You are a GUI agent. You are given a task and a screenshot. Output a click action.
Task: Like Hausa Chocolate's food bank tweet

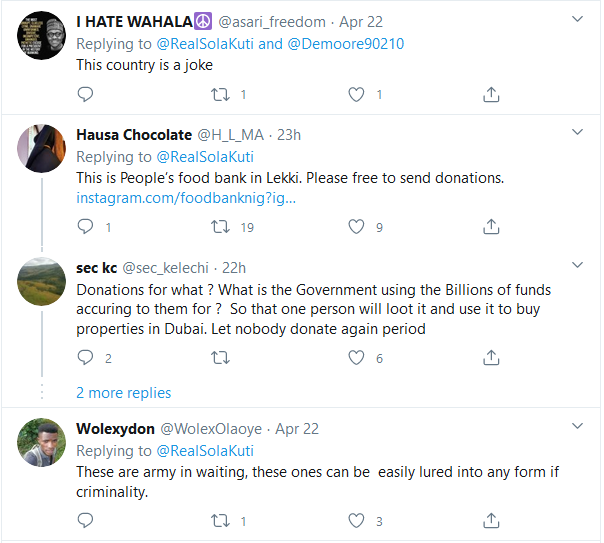click(x=356, y=227)
